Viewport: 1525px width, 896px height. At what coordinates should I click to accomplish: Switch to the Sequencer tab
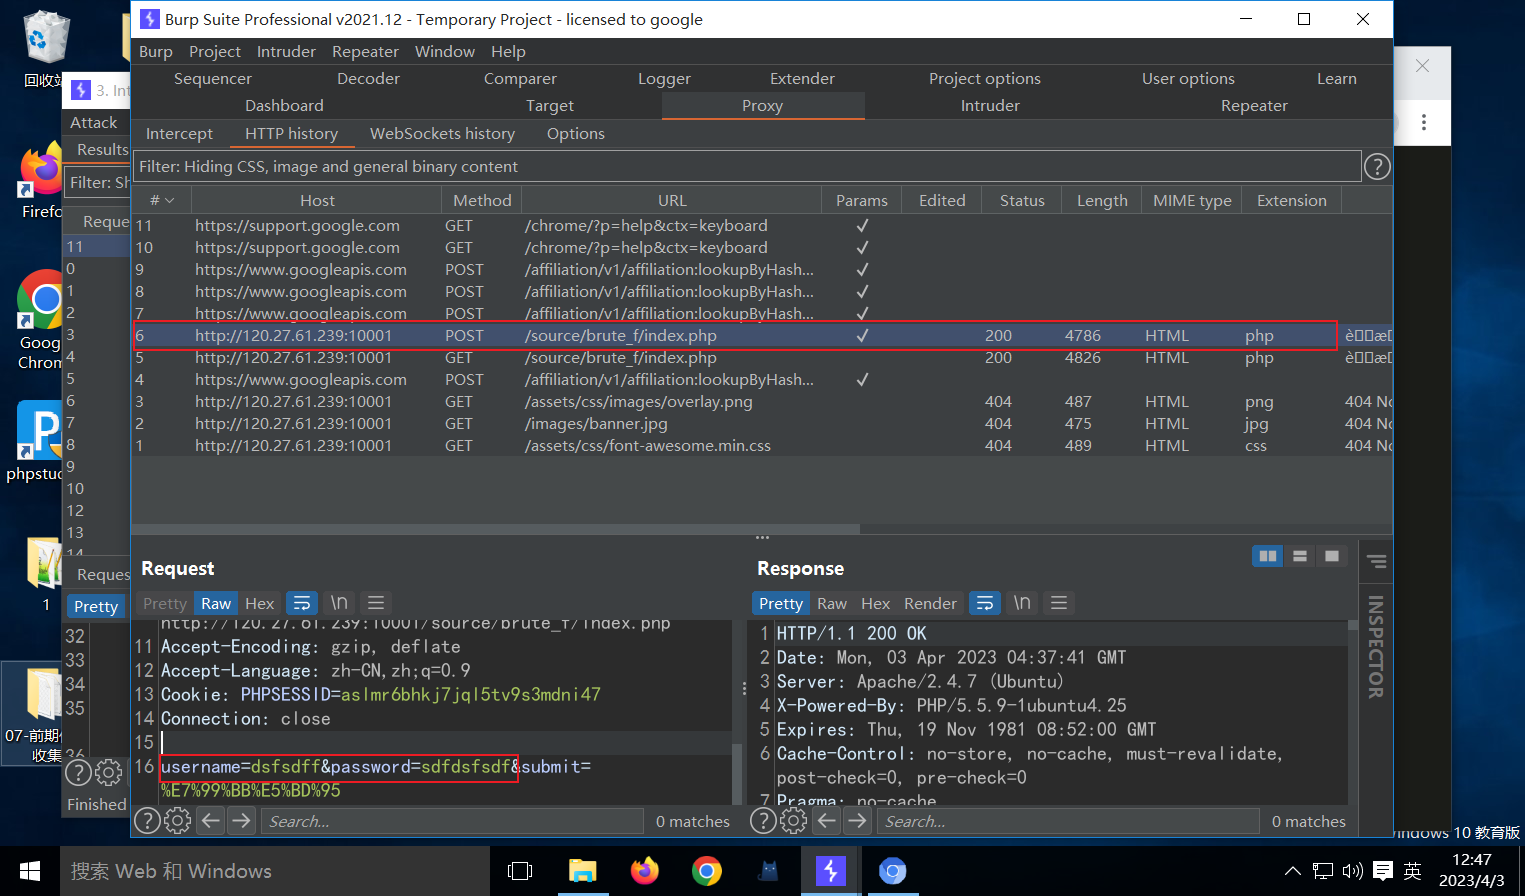[213, 79]
